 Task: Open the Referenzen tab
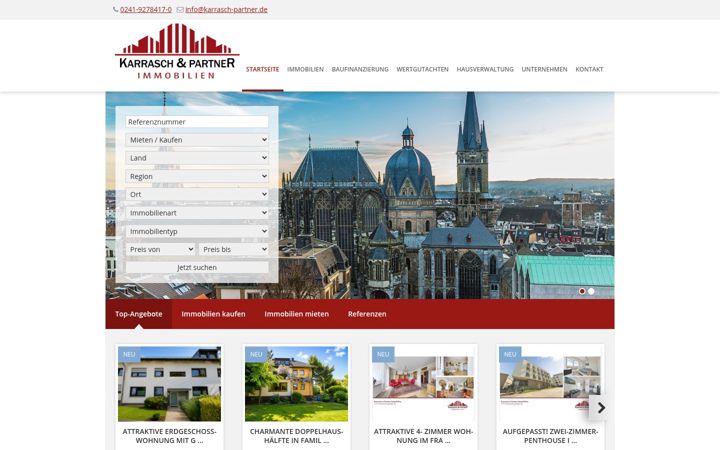tap(367, 314)
